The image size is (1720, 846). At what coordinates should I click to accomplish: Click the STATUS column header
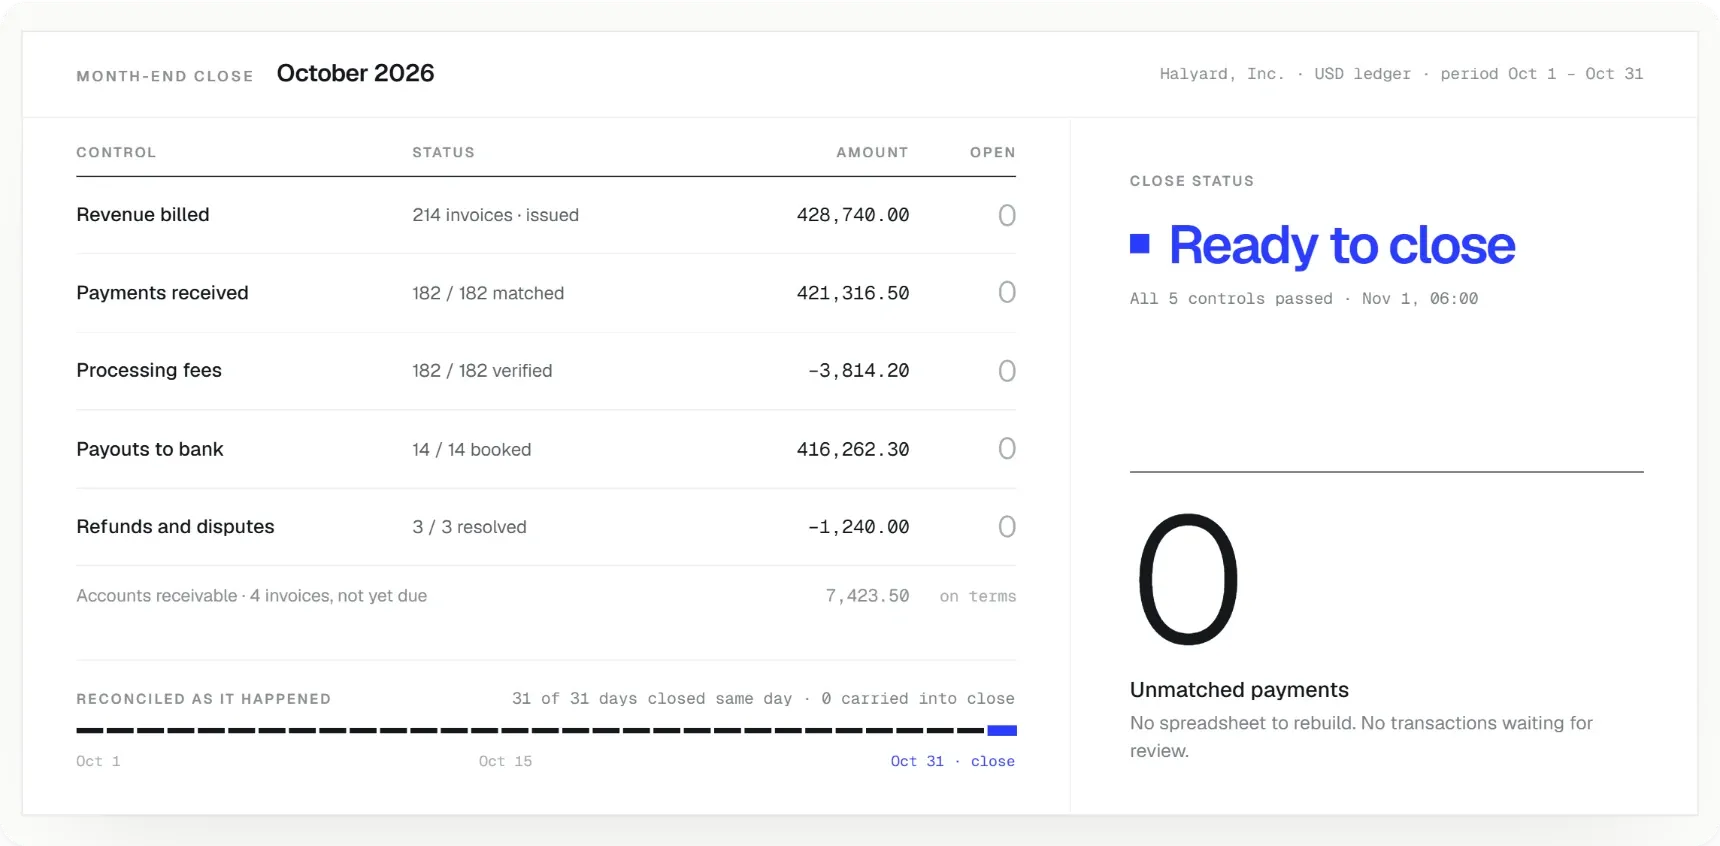pos(443,152)
